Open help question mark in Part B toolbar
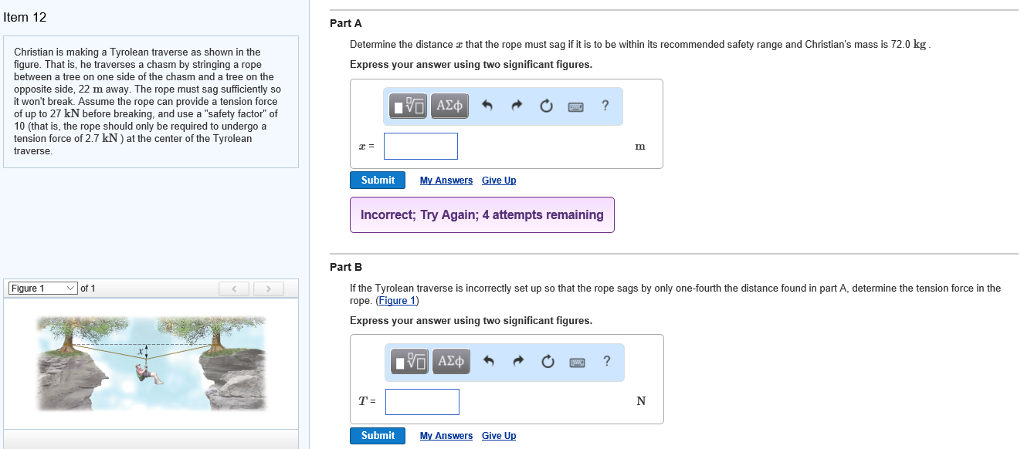Viewport: 1024px width, 449px height. [605, 361]
